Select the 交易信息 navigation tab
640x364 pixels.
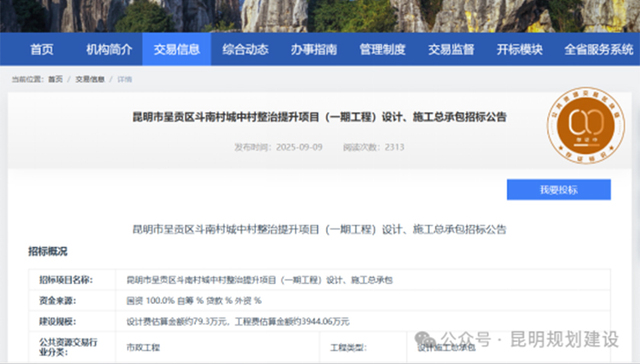coord(176,49)
